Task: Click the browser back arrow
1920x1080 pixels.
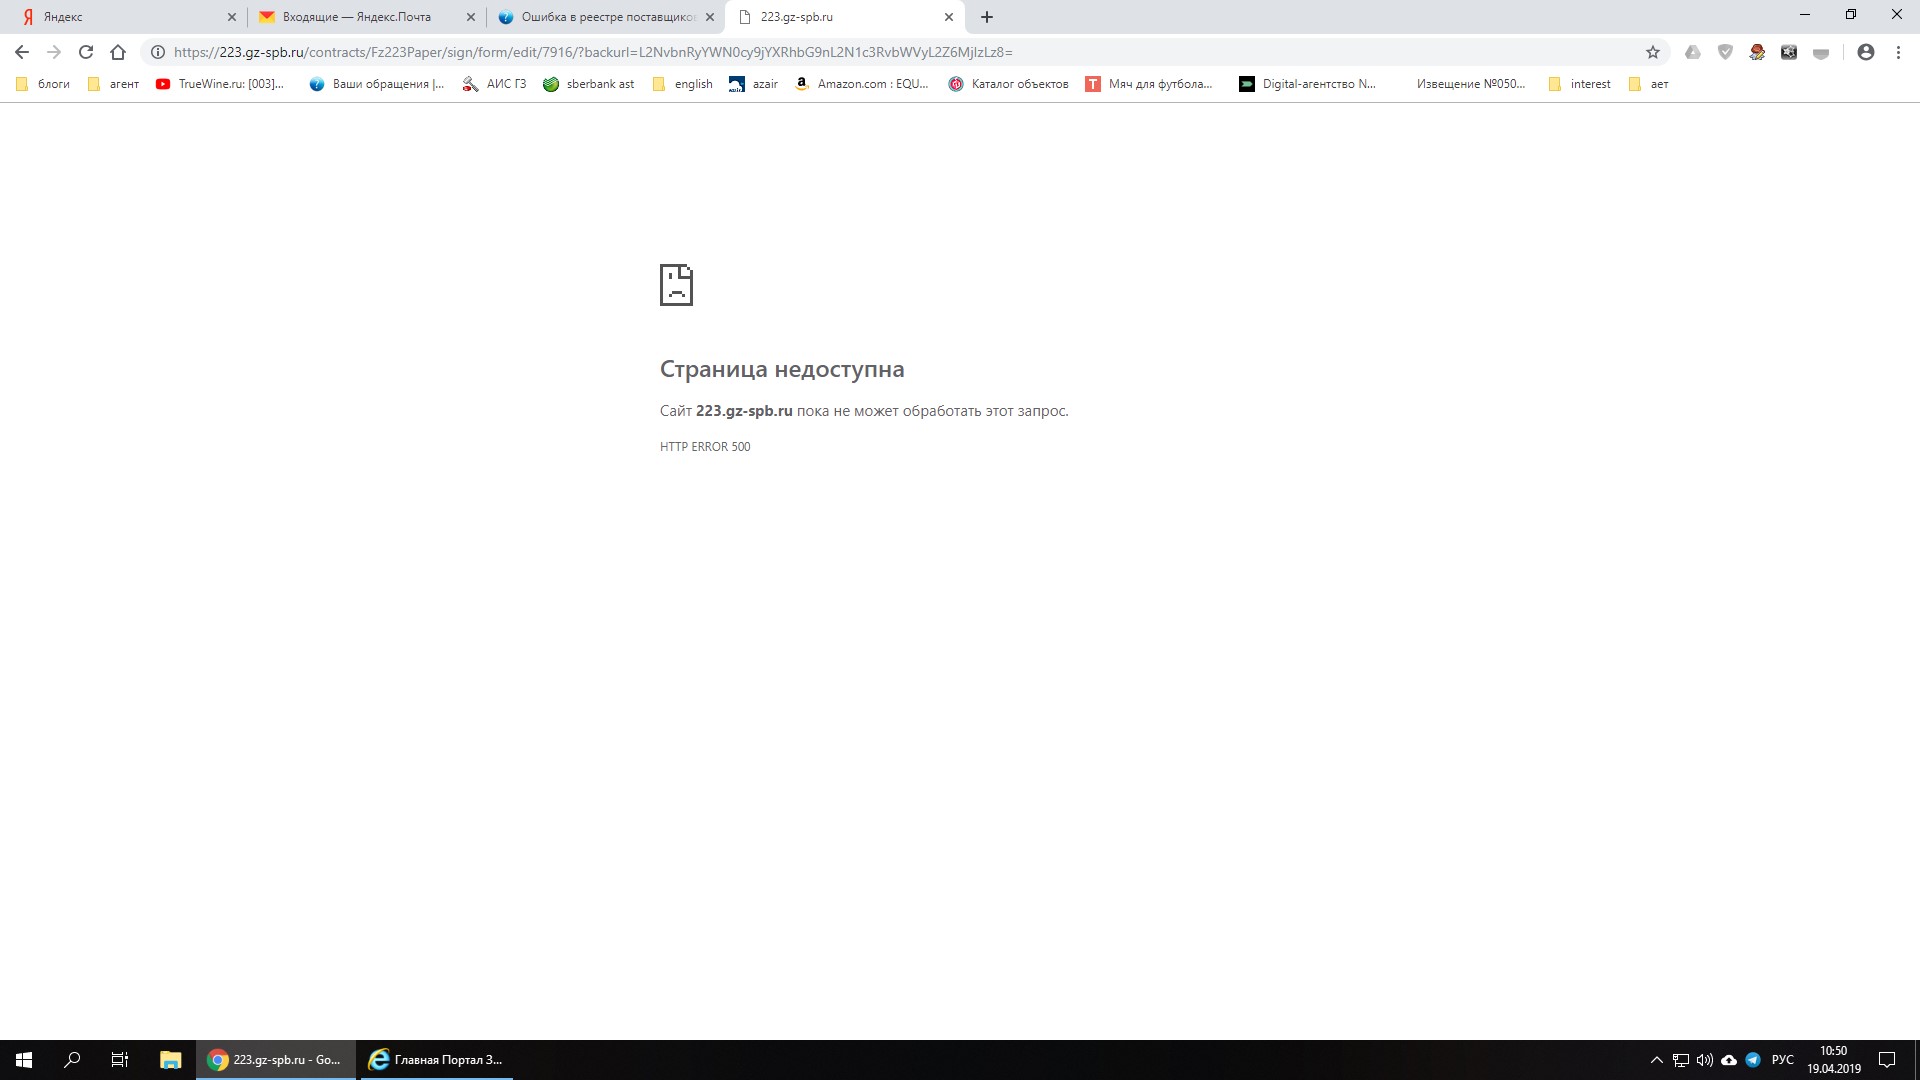Action: pos(22,52)
